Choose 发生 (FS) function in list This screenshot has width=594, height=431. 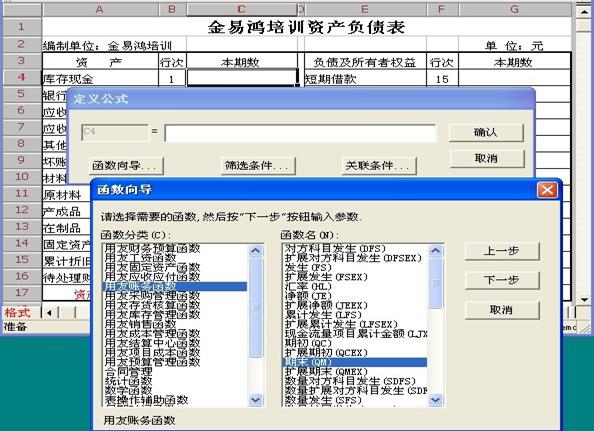(x=308, y=267)
